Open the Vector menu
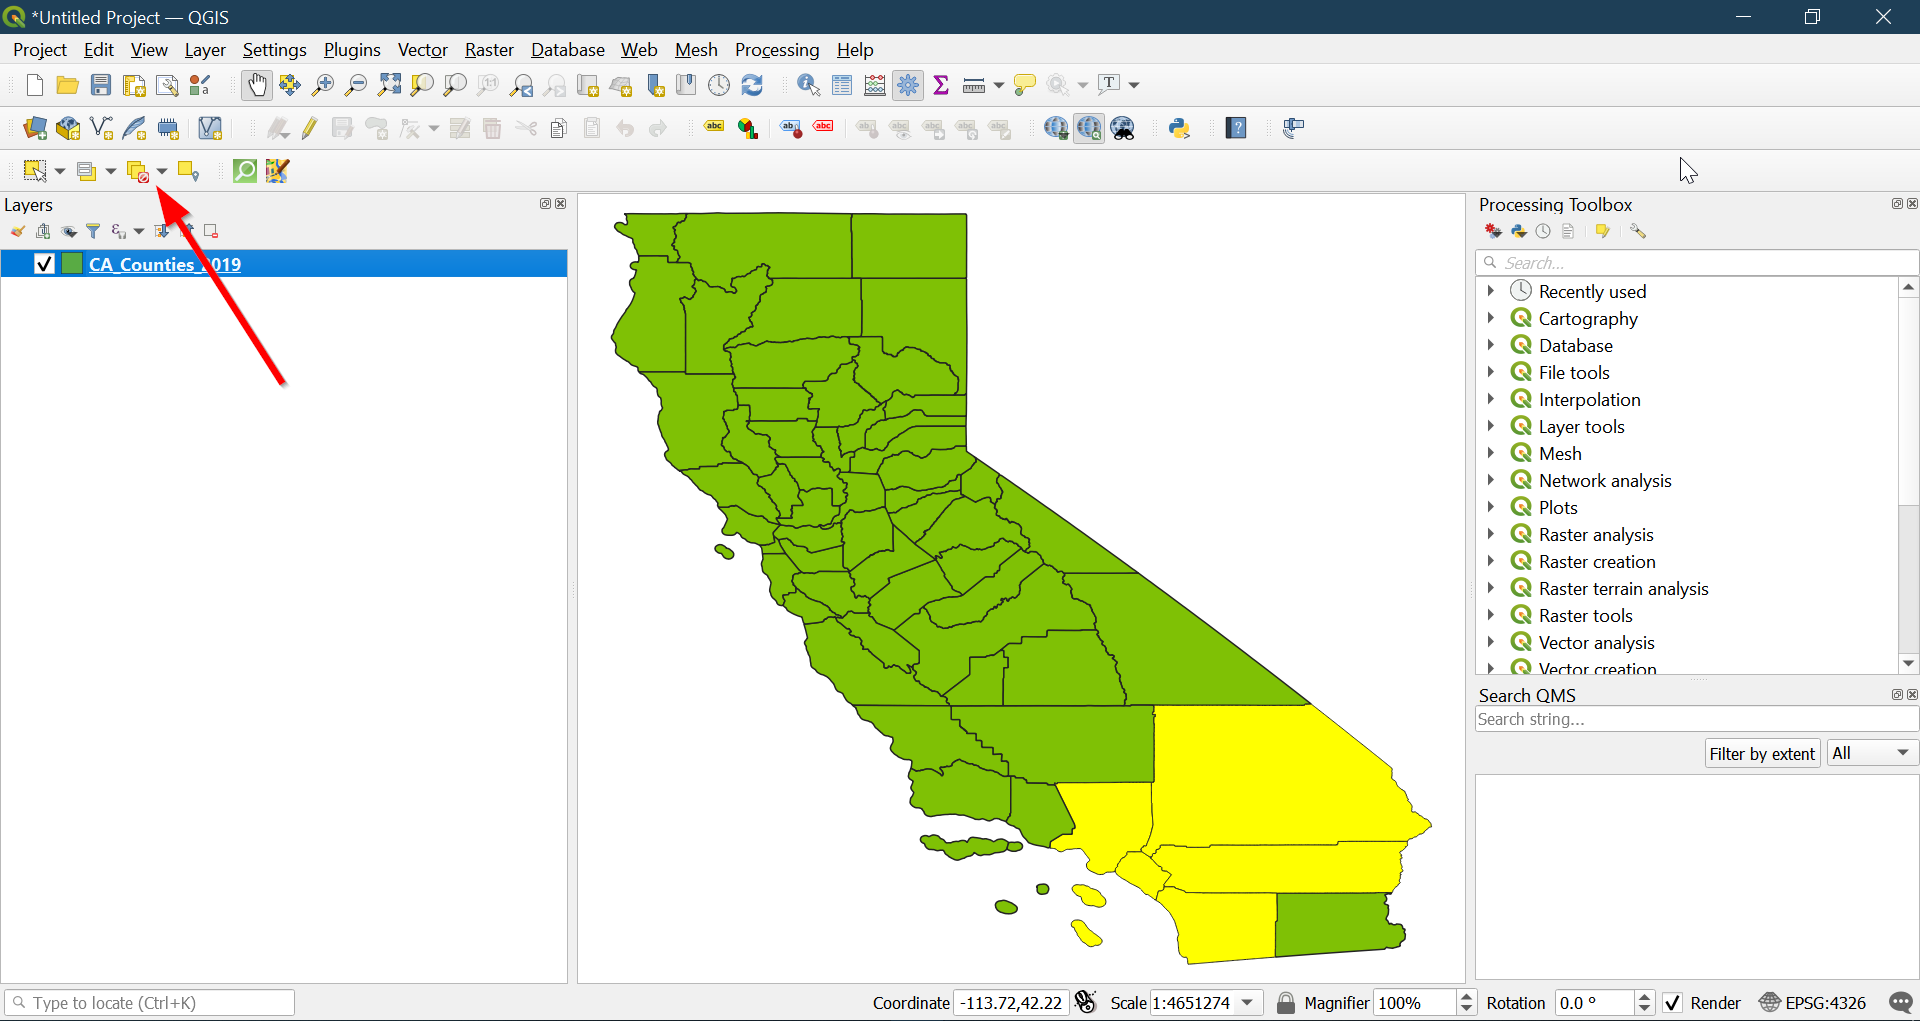The height and width of the screenshot is (1021, 1920). (x=422, y=50)
